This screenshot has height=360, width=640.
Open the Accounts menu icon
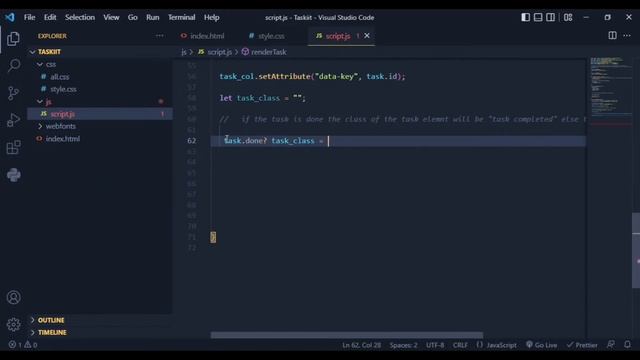point(13,297)
